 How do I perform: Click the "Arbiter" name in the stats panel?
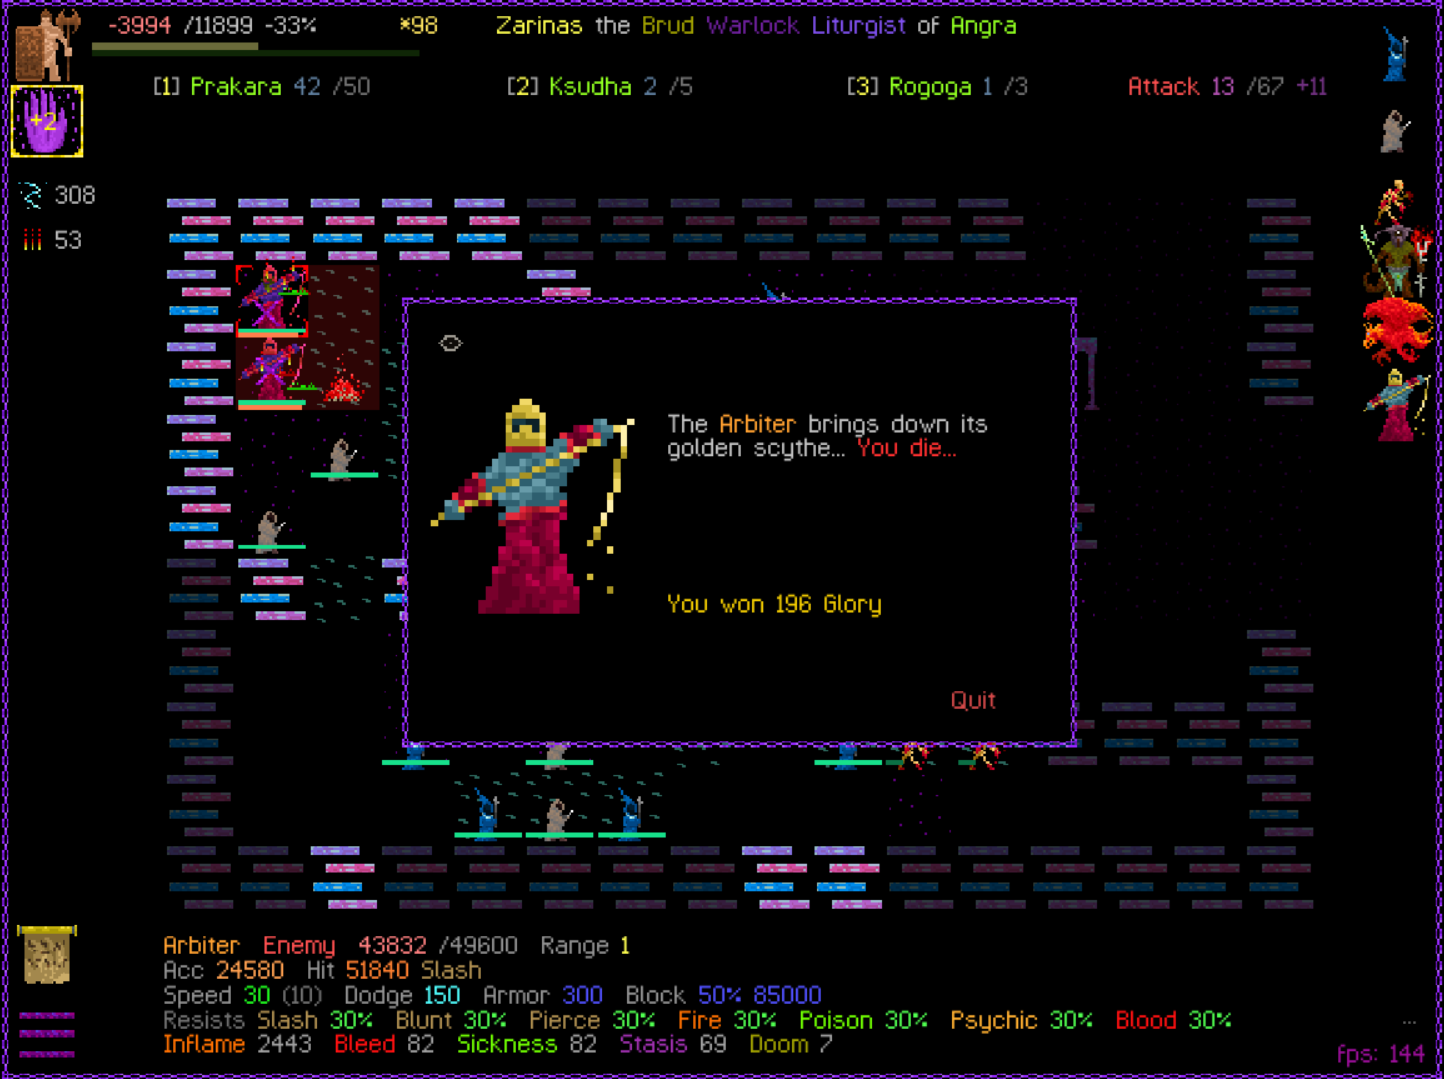pos(201,945)
